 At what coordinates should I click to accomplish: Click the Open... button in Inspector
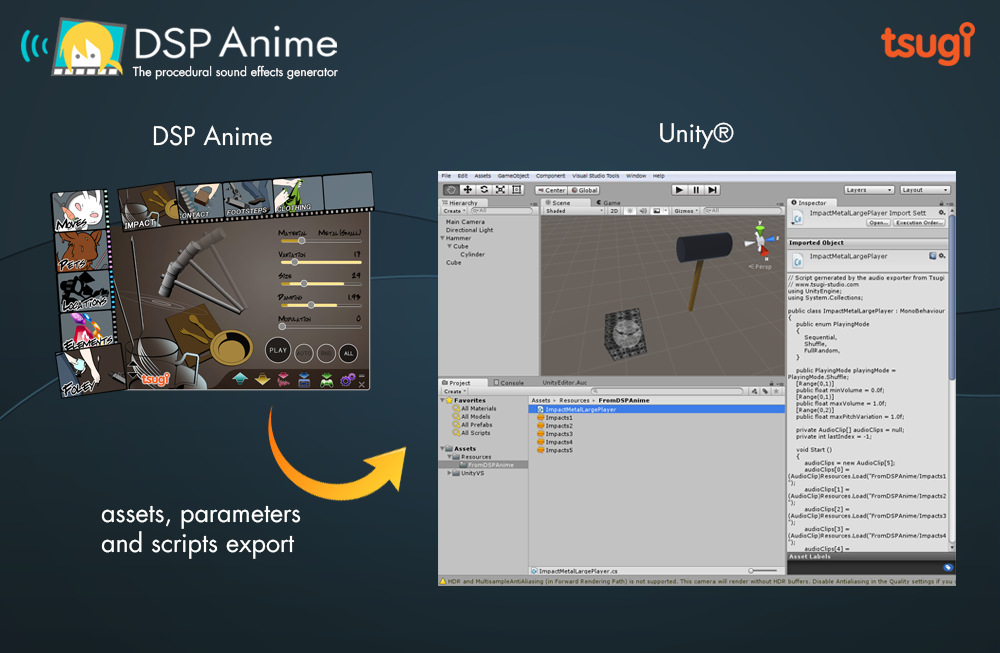coord(878,223)
